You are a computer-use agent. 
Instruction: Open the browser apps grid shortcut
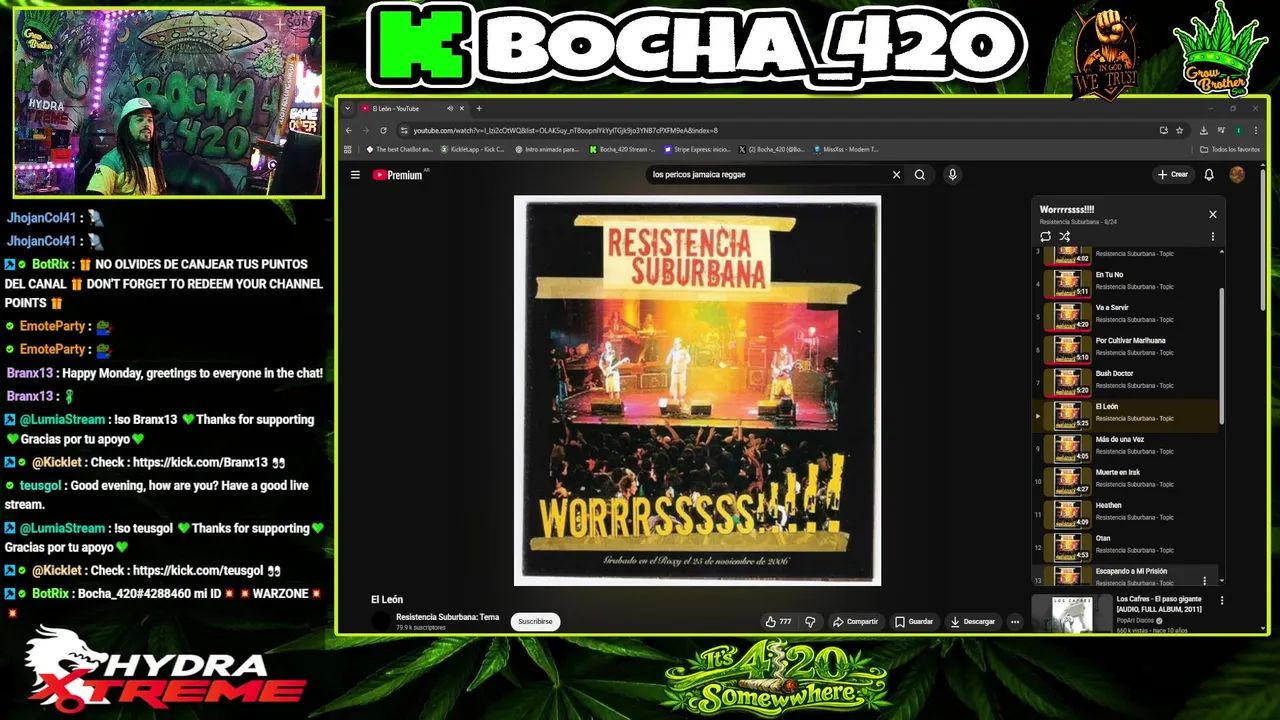[x=348, y=150]
